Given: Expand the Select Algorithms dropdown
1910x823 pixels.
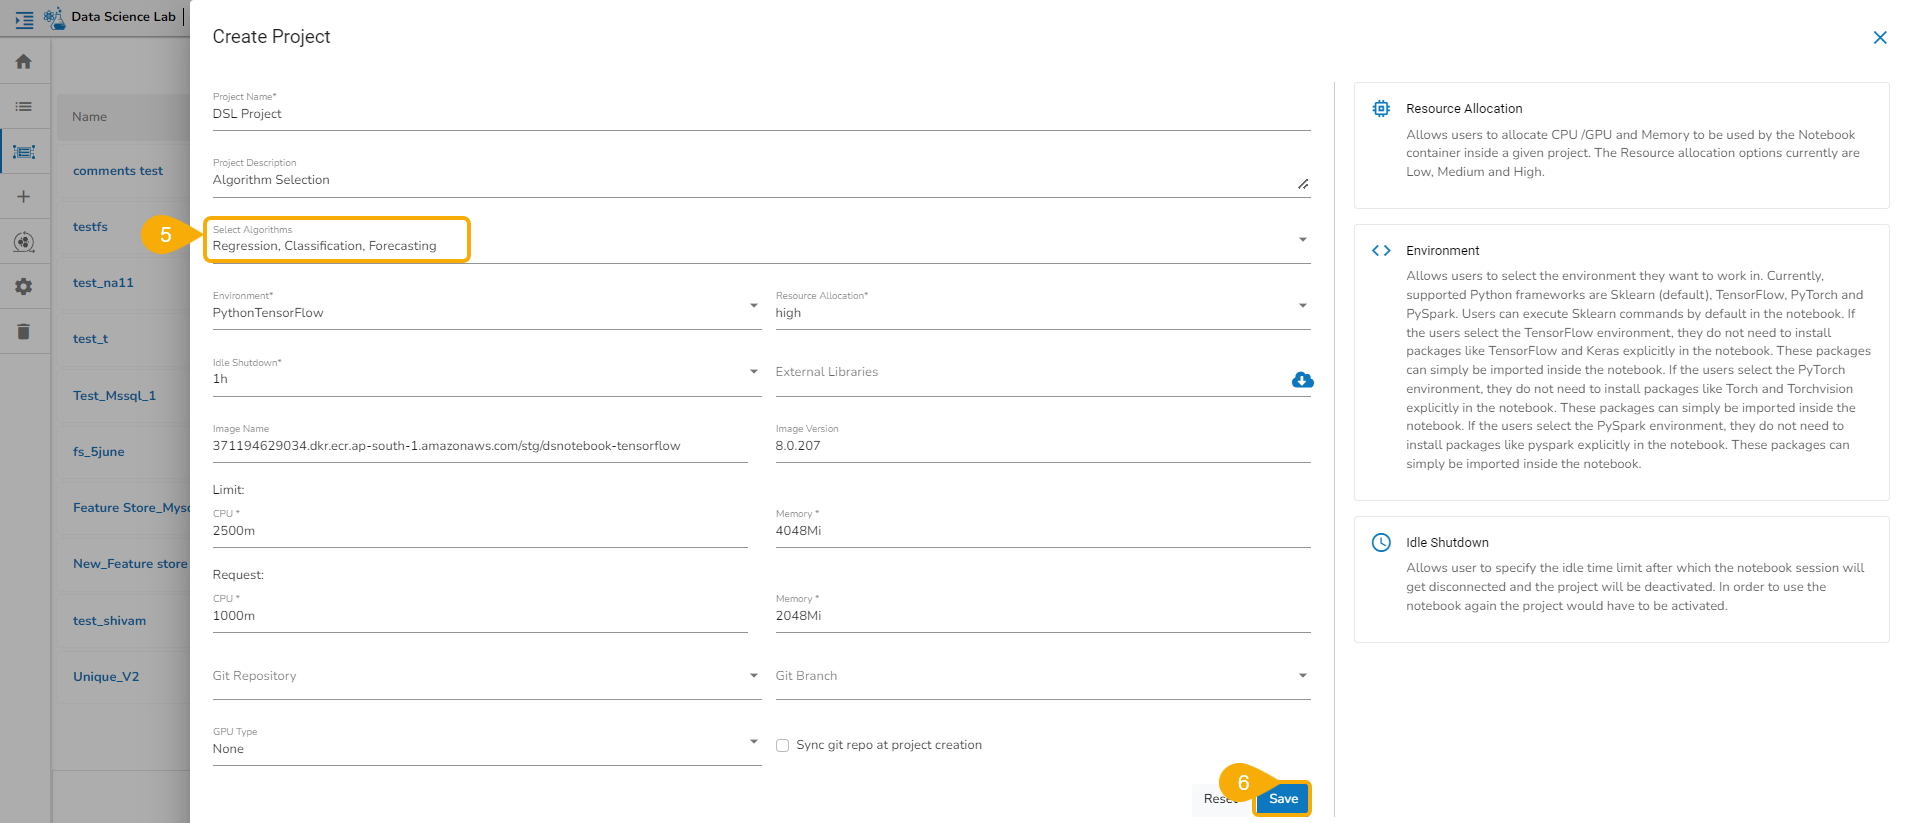Looking at the screenshot, I should click(1302, 240).
